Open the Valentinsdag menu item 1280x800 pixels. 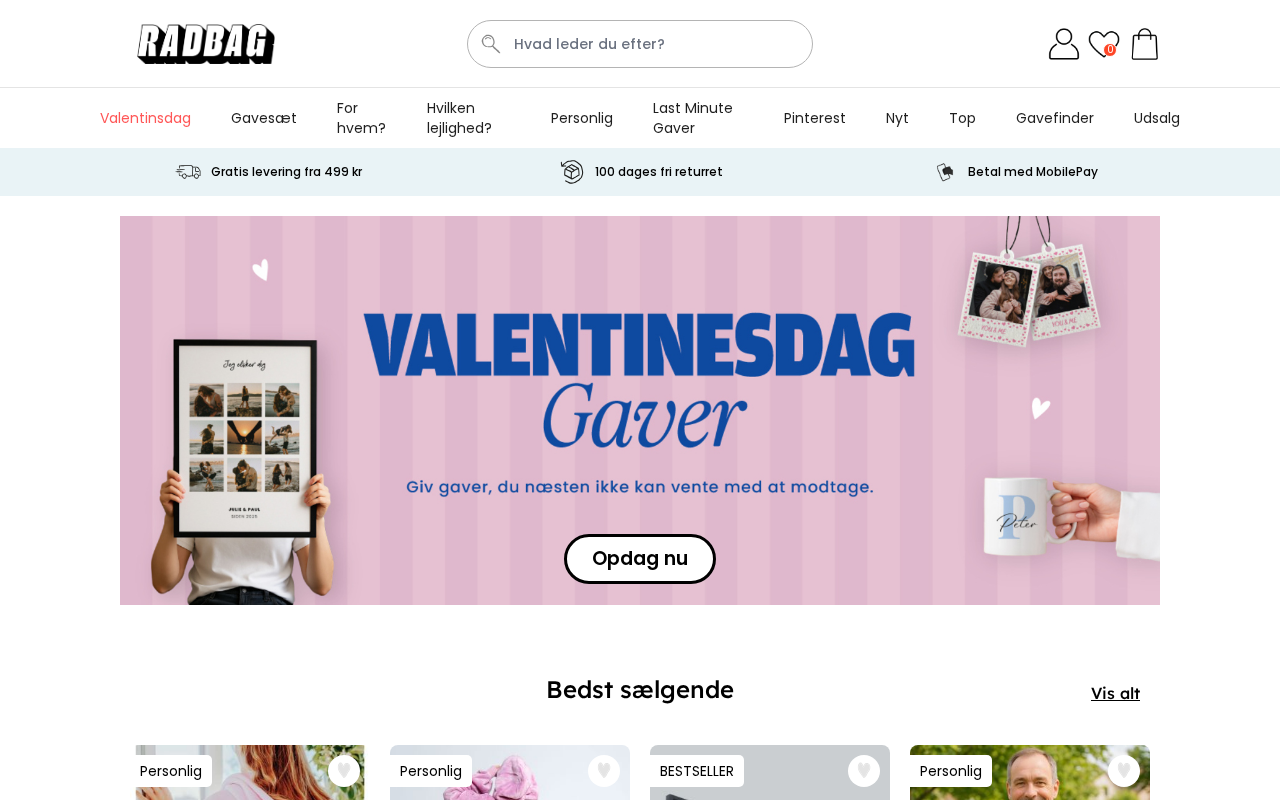pyautogui.click(x=145, y=118)
